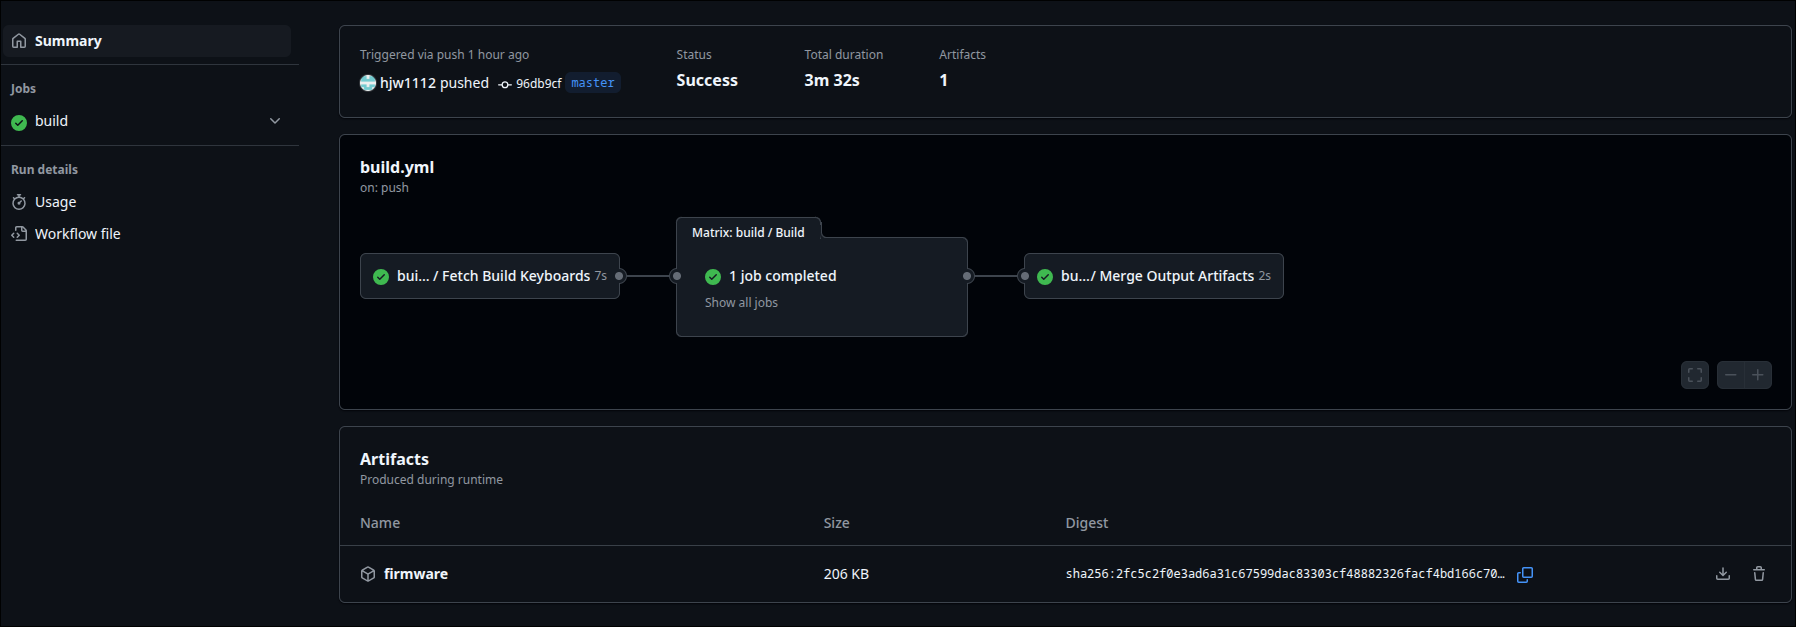This screenshot has height=627, width=1796.
Task: Zoom out the workflow graph
Action: [1731, 375]
